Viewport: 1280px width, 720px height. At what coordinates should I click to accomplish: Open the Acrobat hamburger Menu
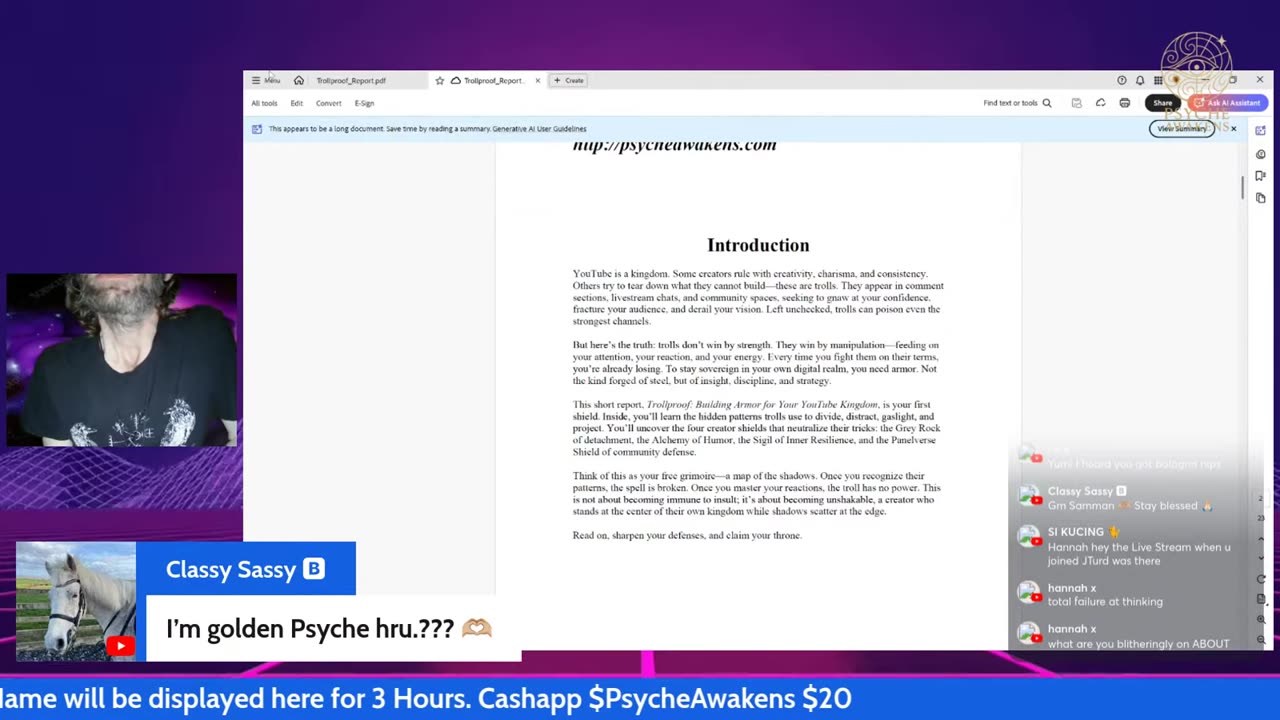(x=265, y=80)
